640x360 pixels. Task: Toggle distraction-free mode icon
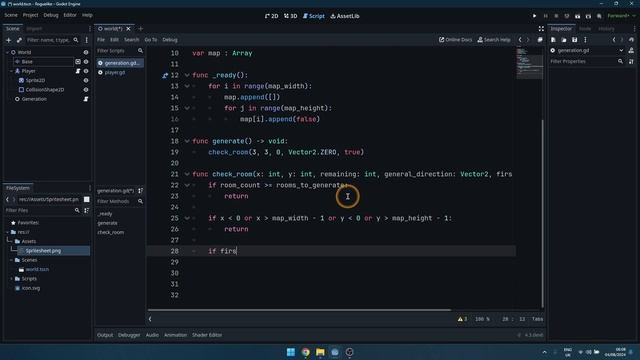(541, 29)
